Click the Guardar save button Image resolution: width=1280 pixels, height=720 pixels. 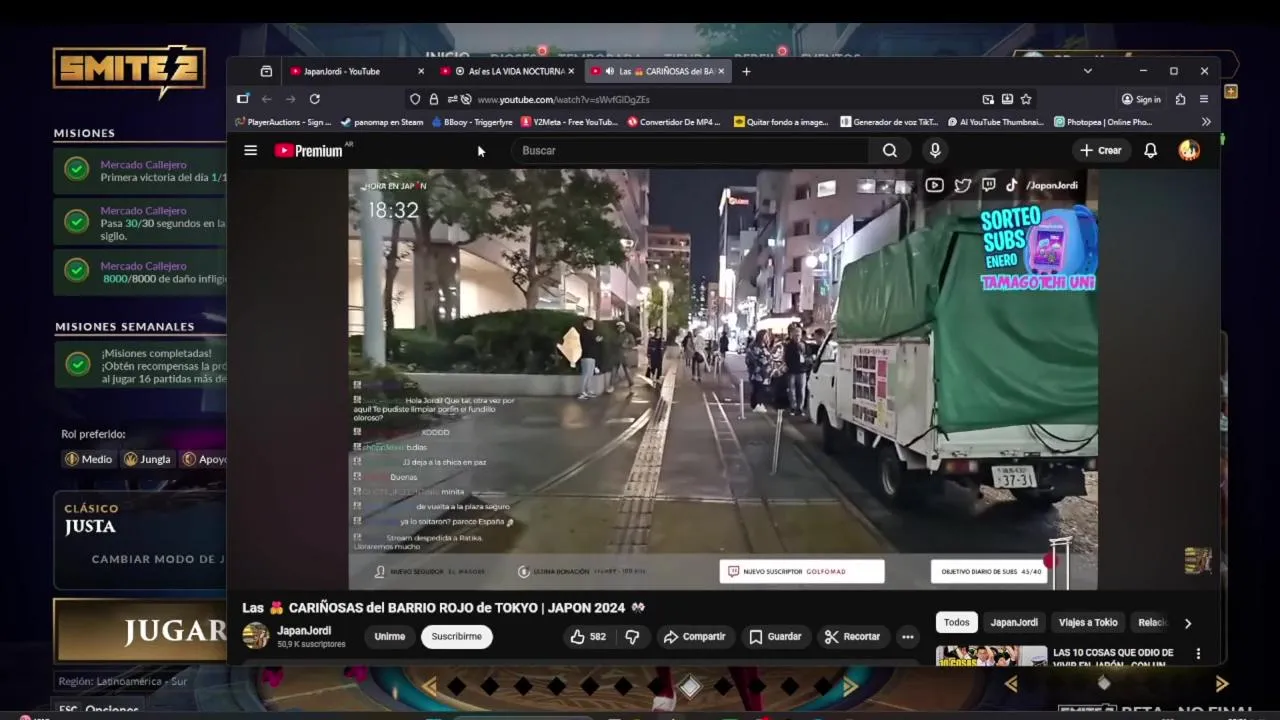pyautogui.click(x=775, y=636)
